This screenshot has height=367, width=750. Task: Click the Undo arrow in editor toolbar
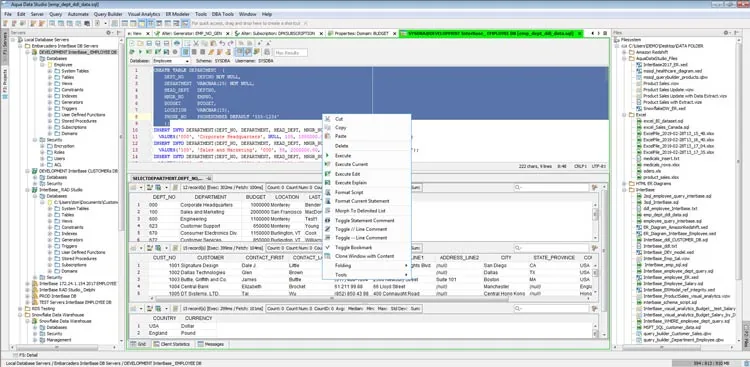click(221, 44)
